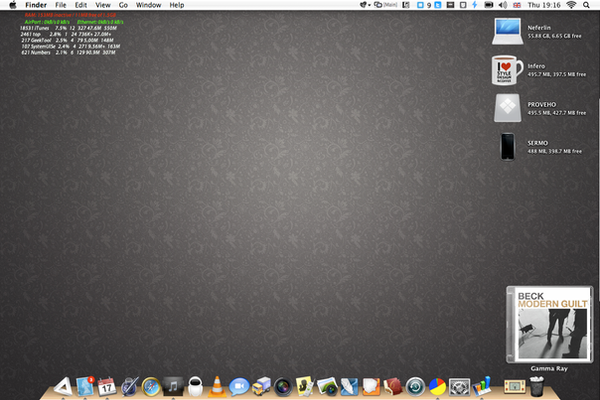Open Safari compass icon in dock
Viewport: 600px width, 400px height.
[x=151, y=385]
